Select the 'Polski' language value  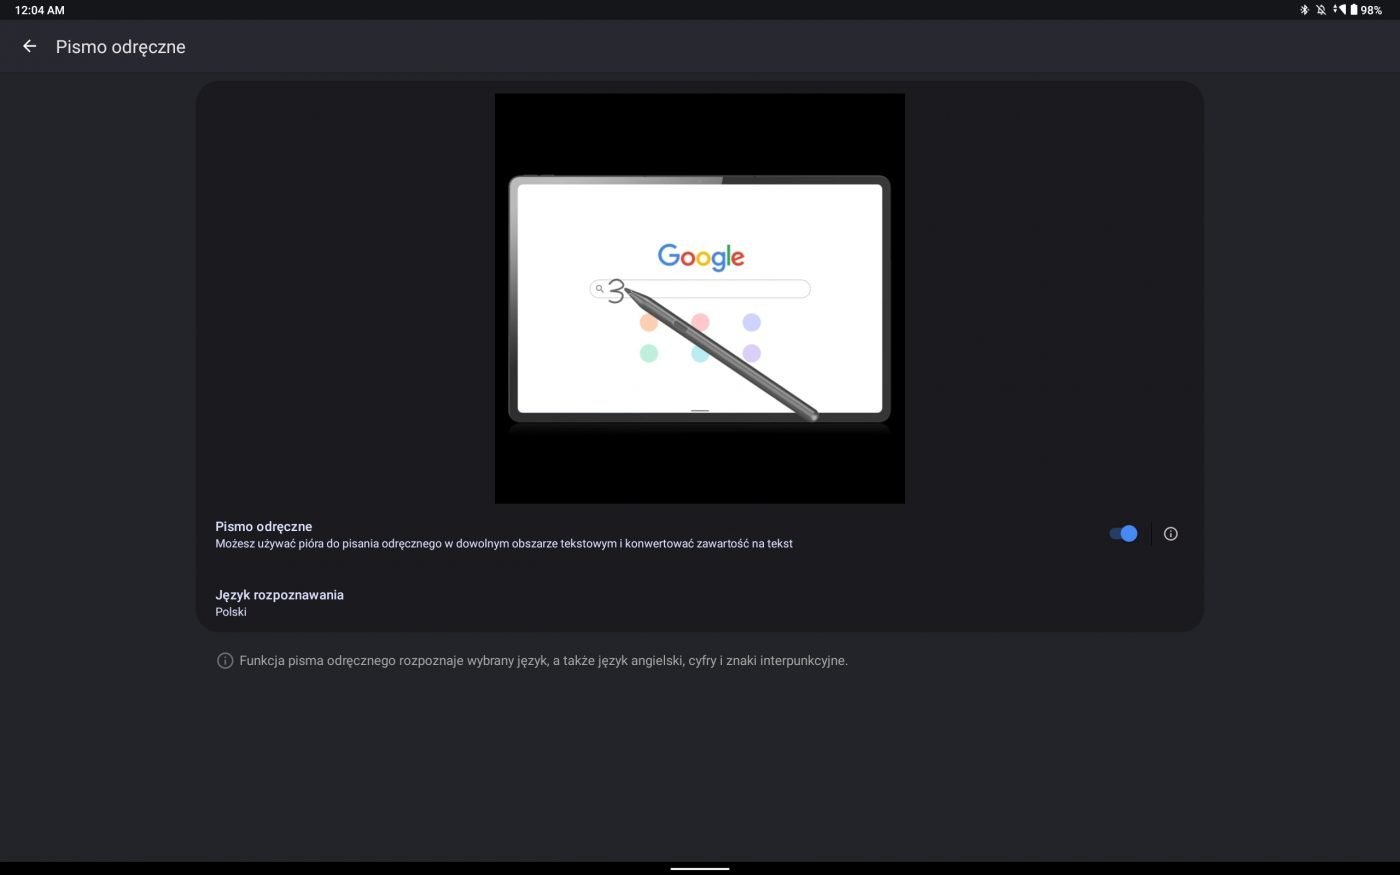(231, 612)
